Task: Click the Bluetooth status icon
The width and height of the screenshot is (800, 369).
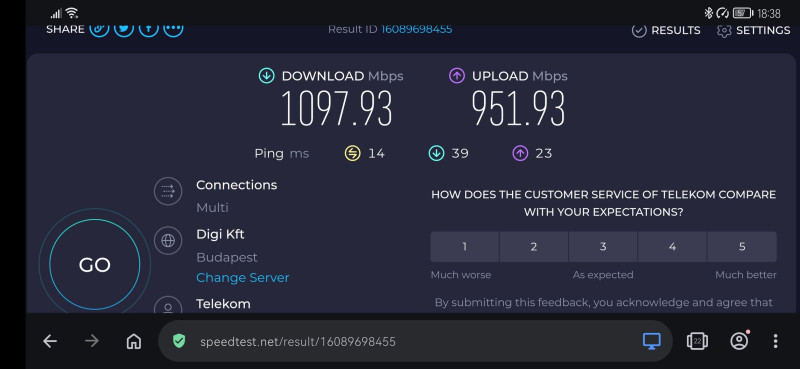Action: pos(708,13)
